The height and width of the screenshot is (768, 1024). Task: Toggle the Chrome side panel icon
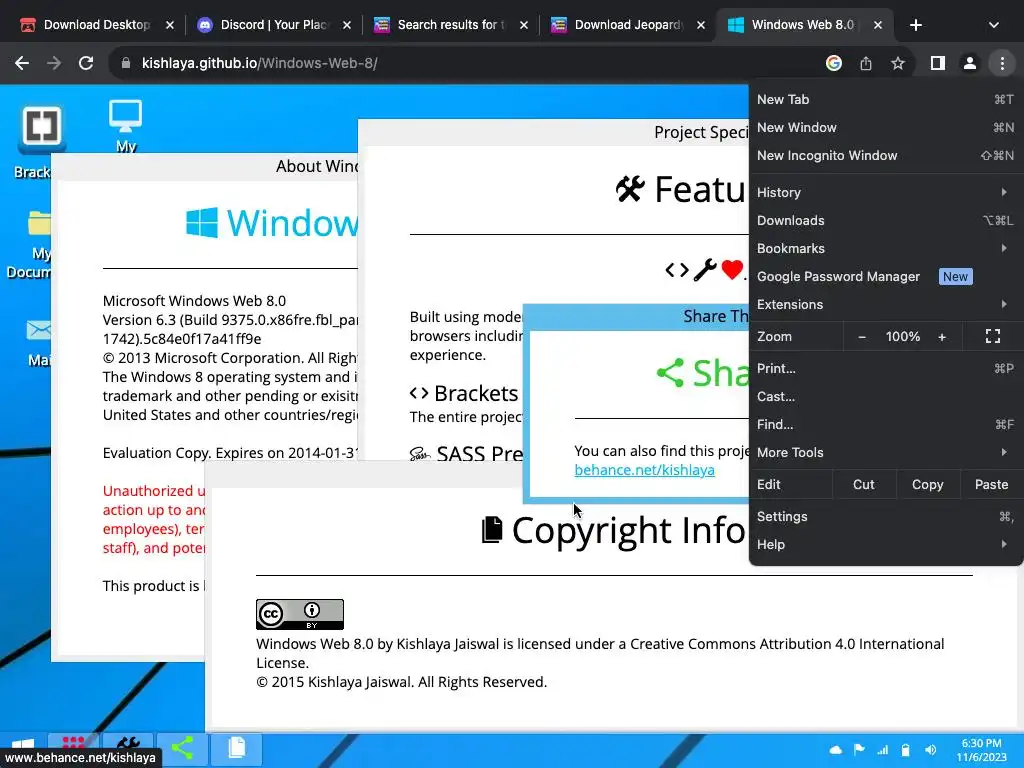(938, 63)
